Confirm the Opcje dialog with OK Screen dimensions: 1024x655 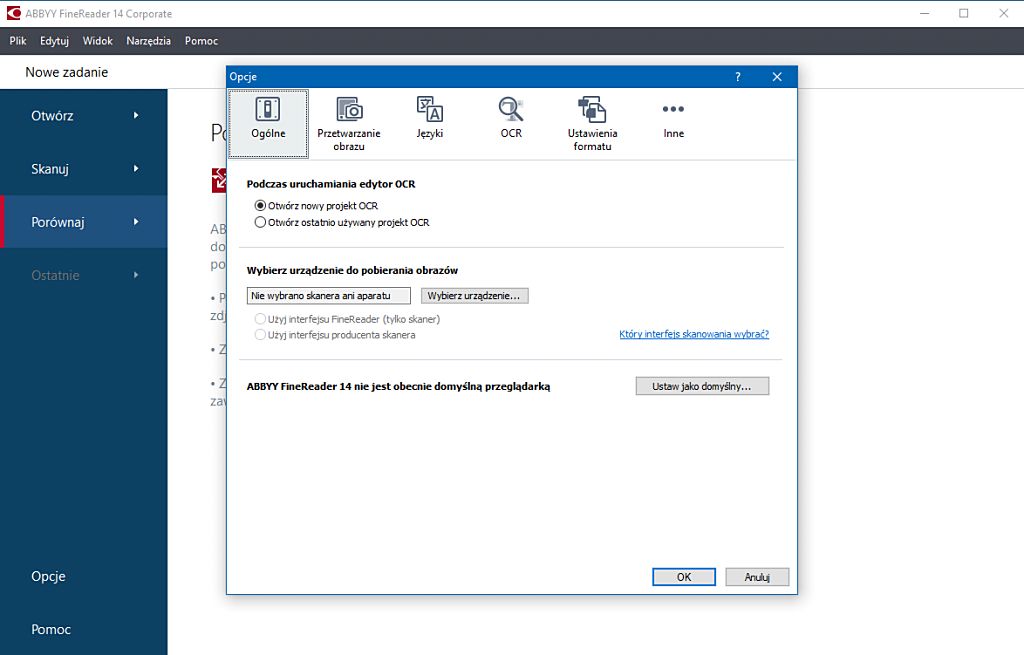(684, 577)
